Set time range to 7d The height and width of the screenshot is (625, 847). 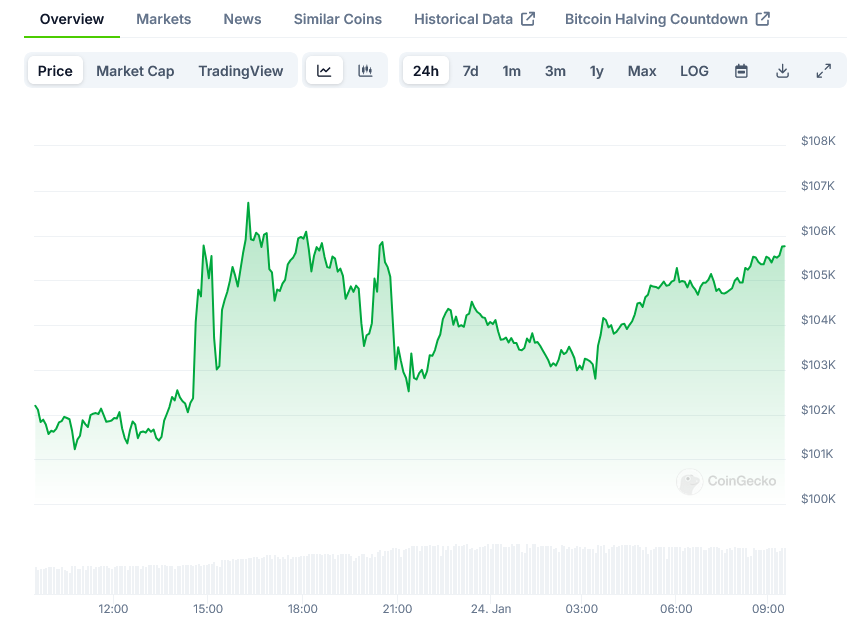tap(470, 71)
